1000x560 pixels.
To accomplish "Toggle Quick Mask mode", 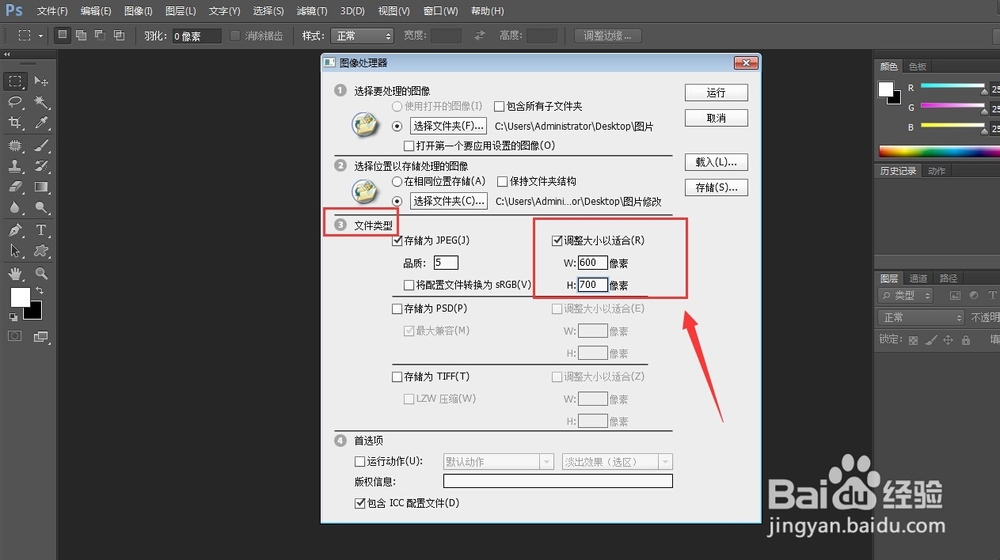I will coord(15,336).
